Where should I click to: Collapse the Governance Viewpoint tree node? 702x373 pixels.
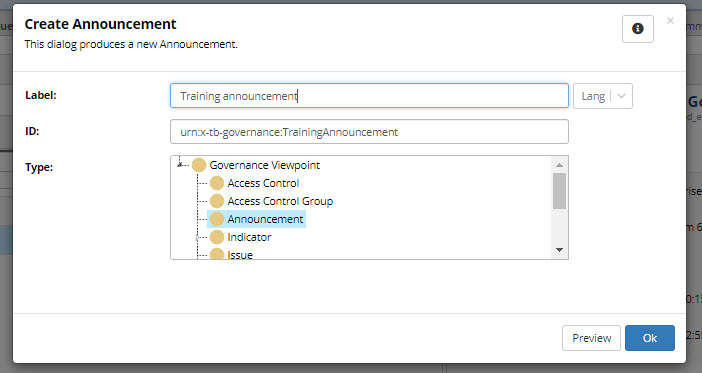tap(180, 165)
